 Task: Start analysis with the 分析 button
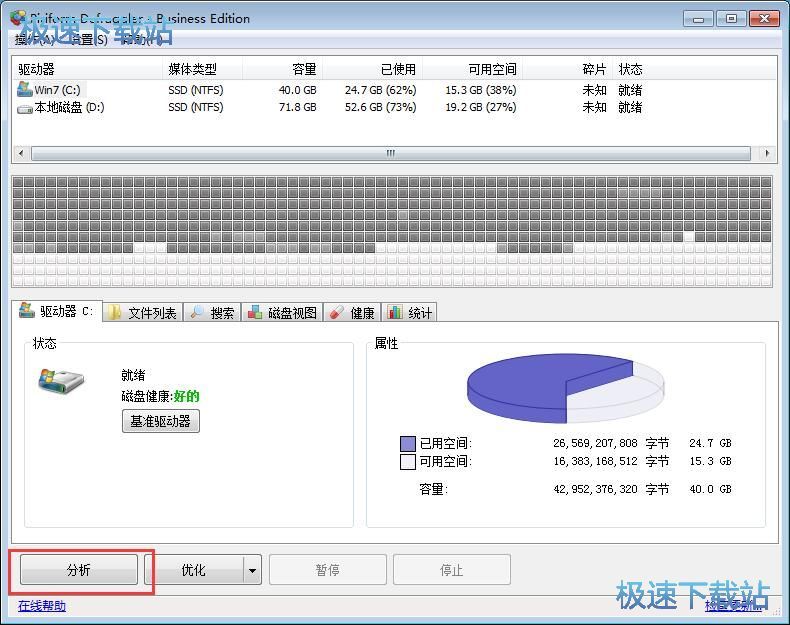[x=79, y=570]
